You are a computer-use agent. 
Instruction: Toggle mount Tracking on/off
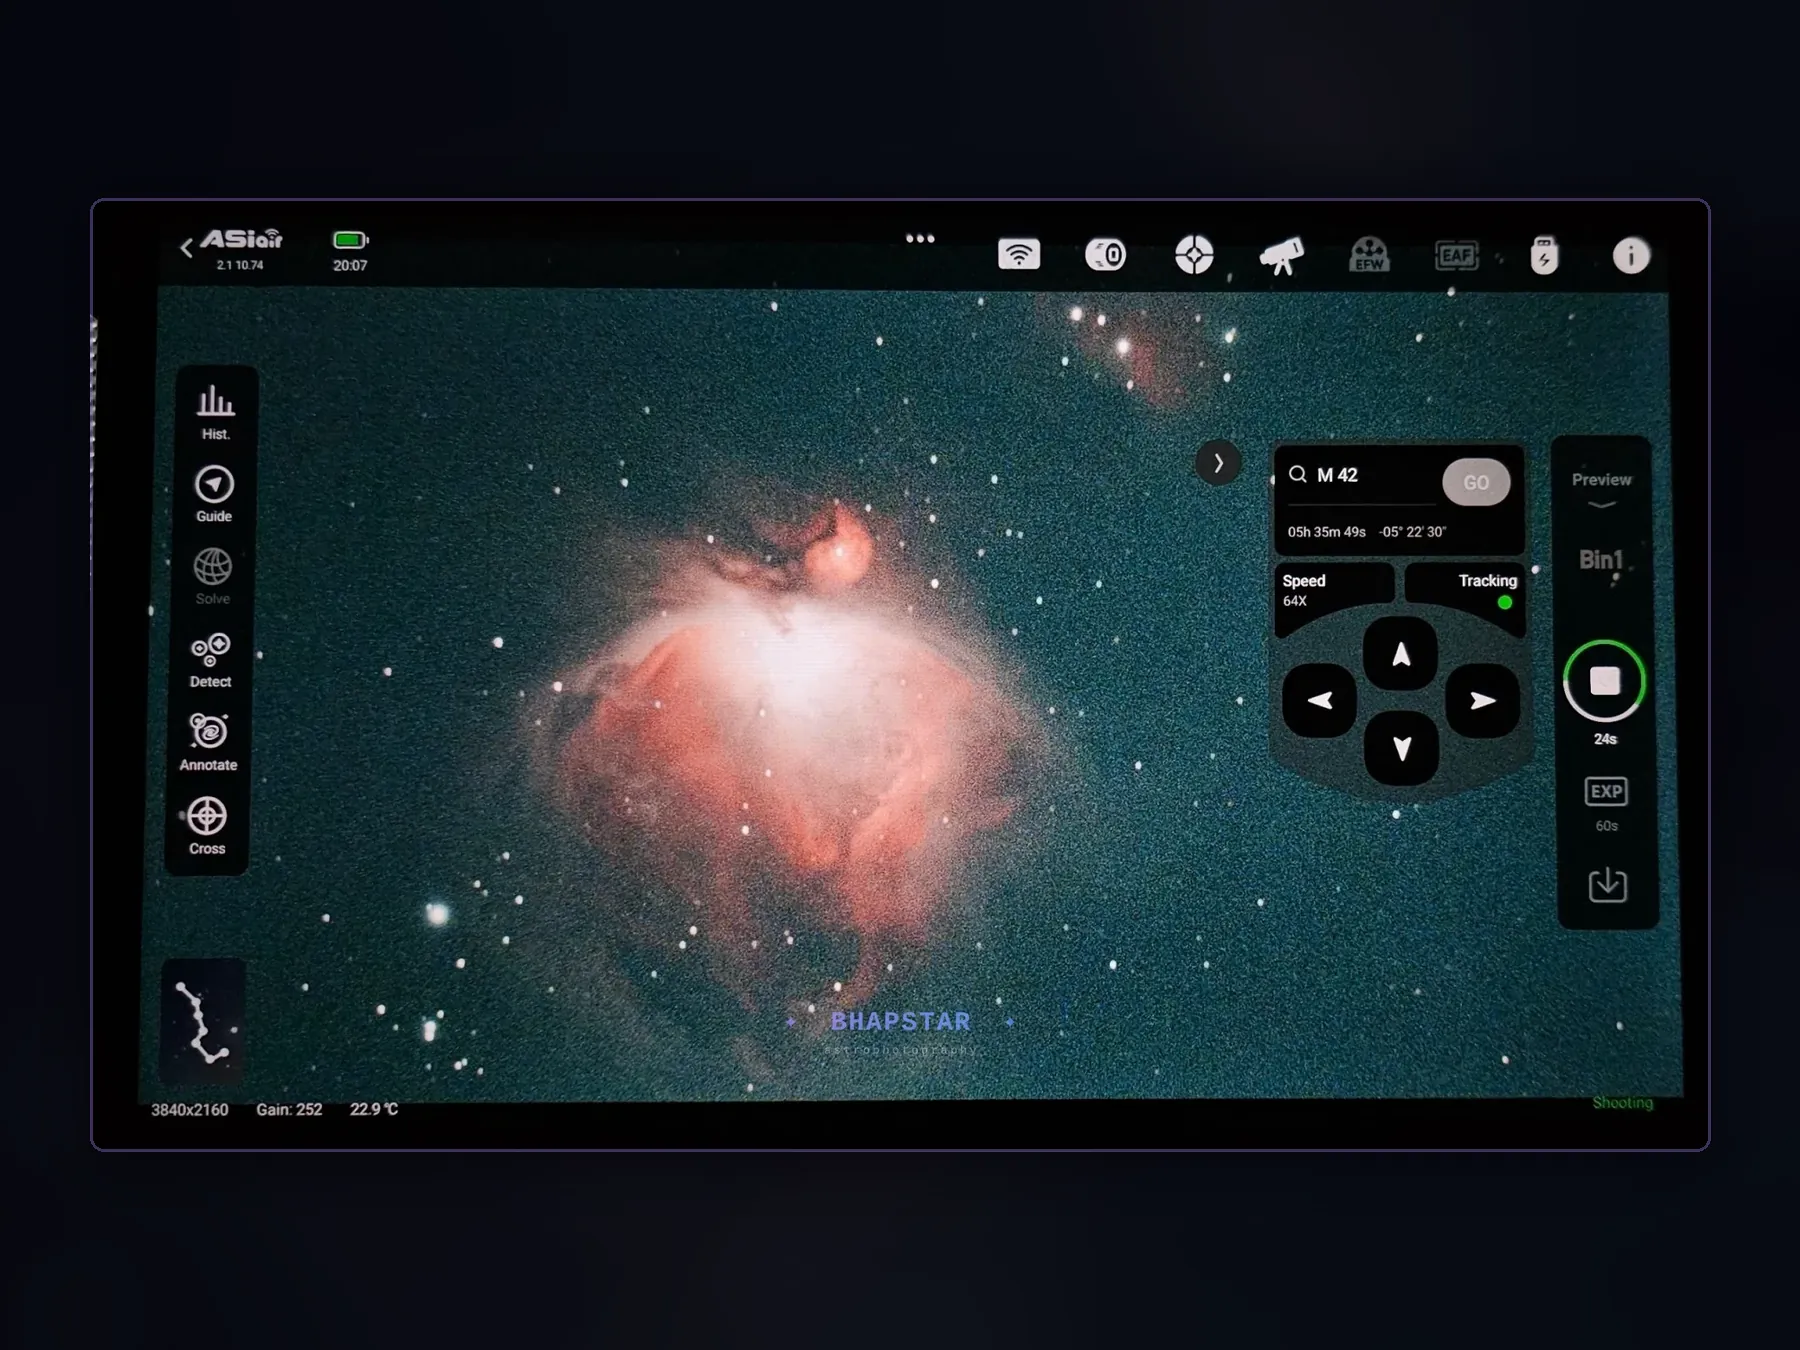1466,590
